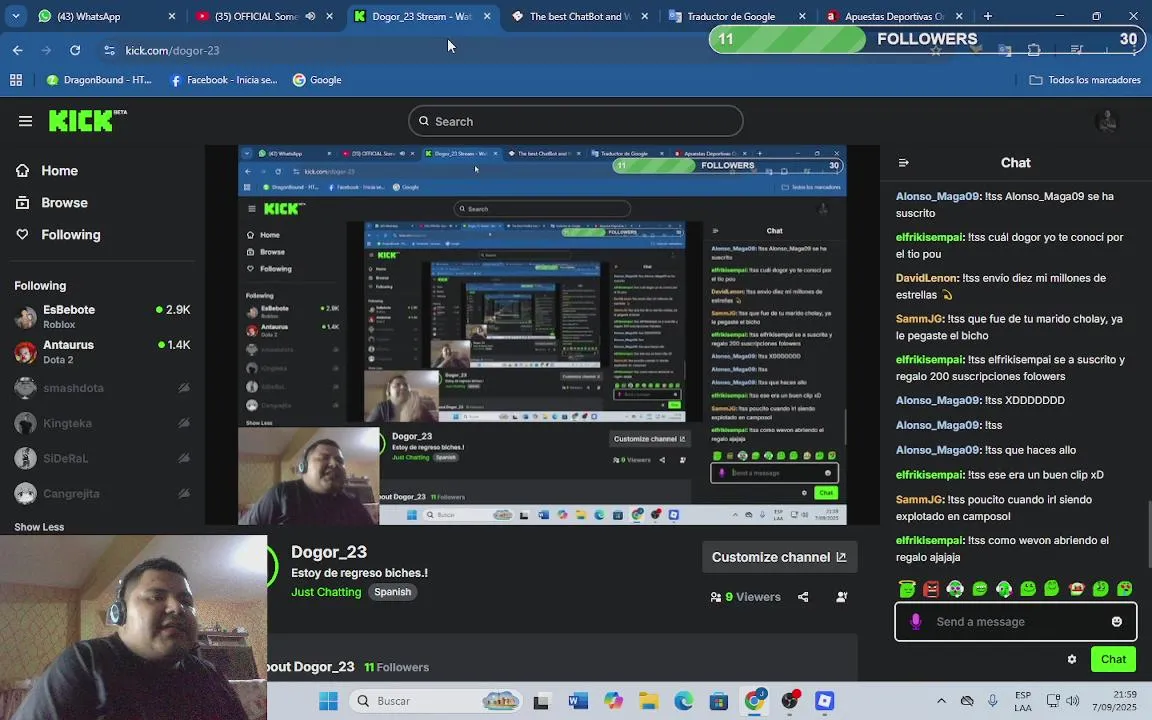
Task: Switch to OBS Studio on the taskbar
Action: [790, 701]
